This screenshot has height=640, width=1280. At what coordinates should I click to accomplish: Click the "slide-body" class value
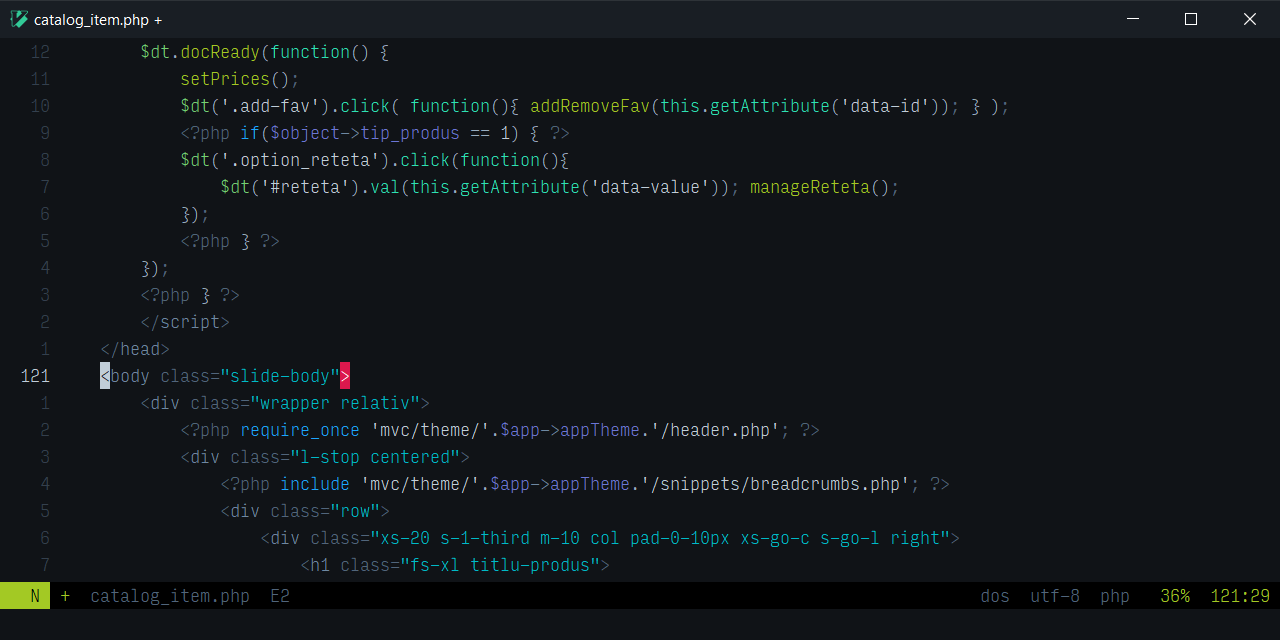[280, 376]
